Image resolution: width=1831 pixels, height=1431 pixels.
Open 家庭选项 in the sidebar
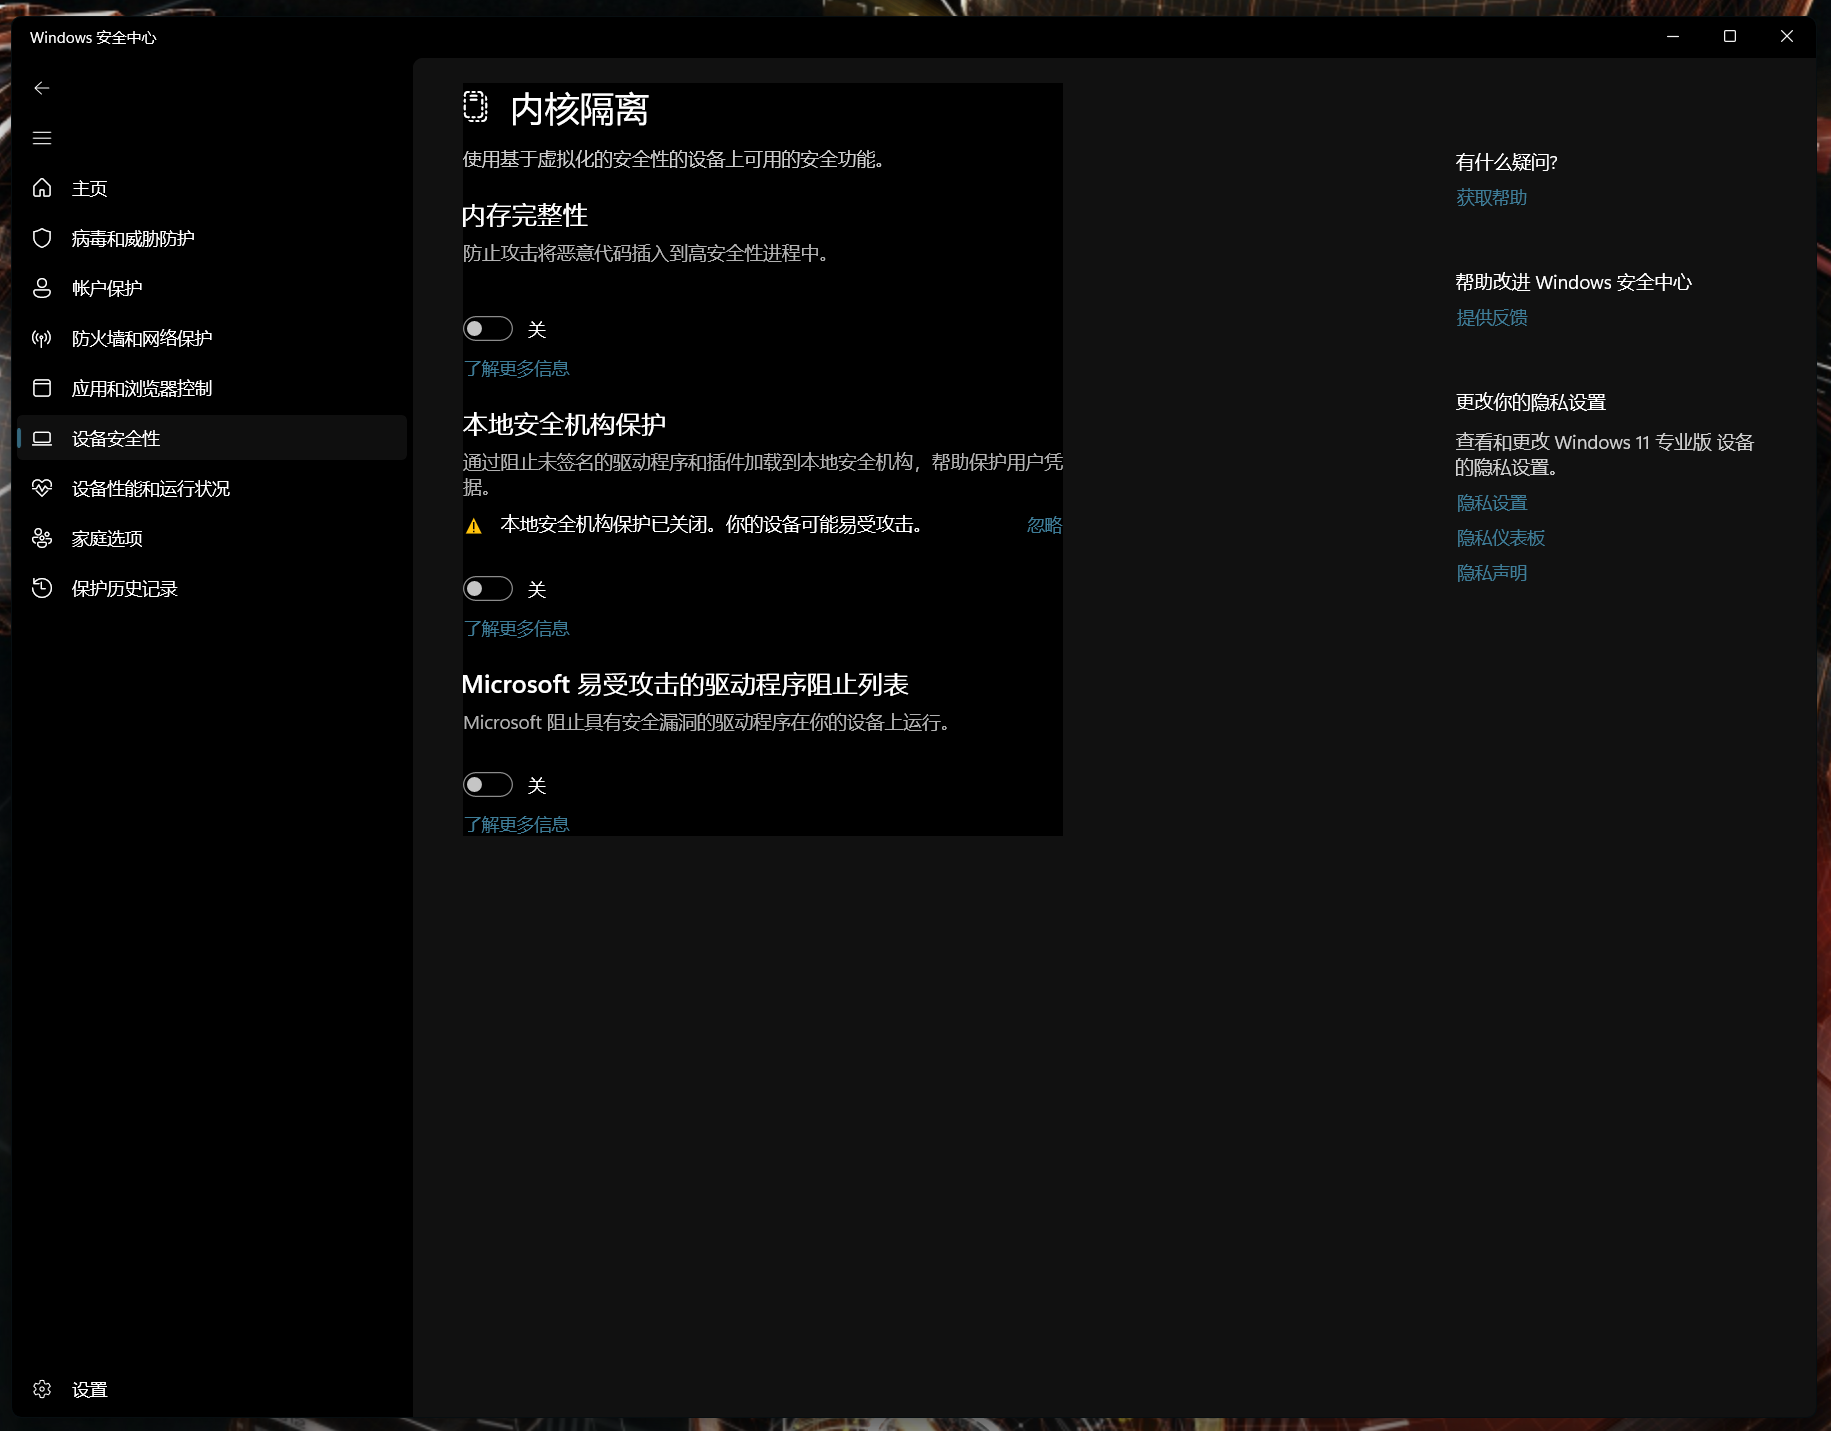click(x=212, y=538)
